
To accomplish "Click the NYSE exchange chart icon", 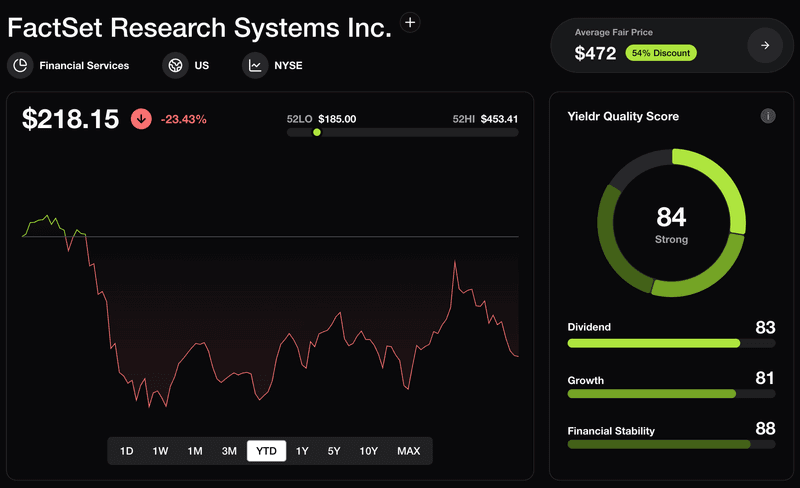I will 255,65.
